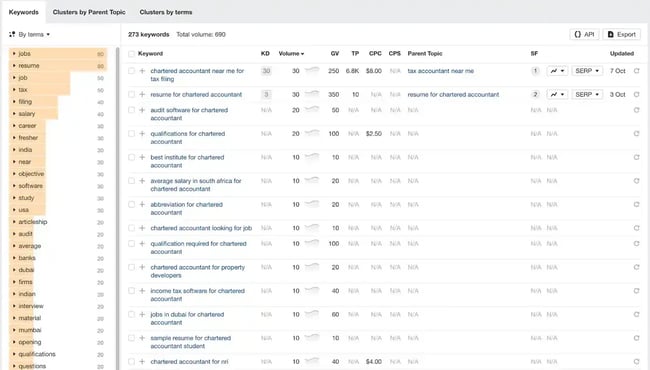
Task: Select the 'dubai' term in sidebar
Action: [x=26, y=270]
